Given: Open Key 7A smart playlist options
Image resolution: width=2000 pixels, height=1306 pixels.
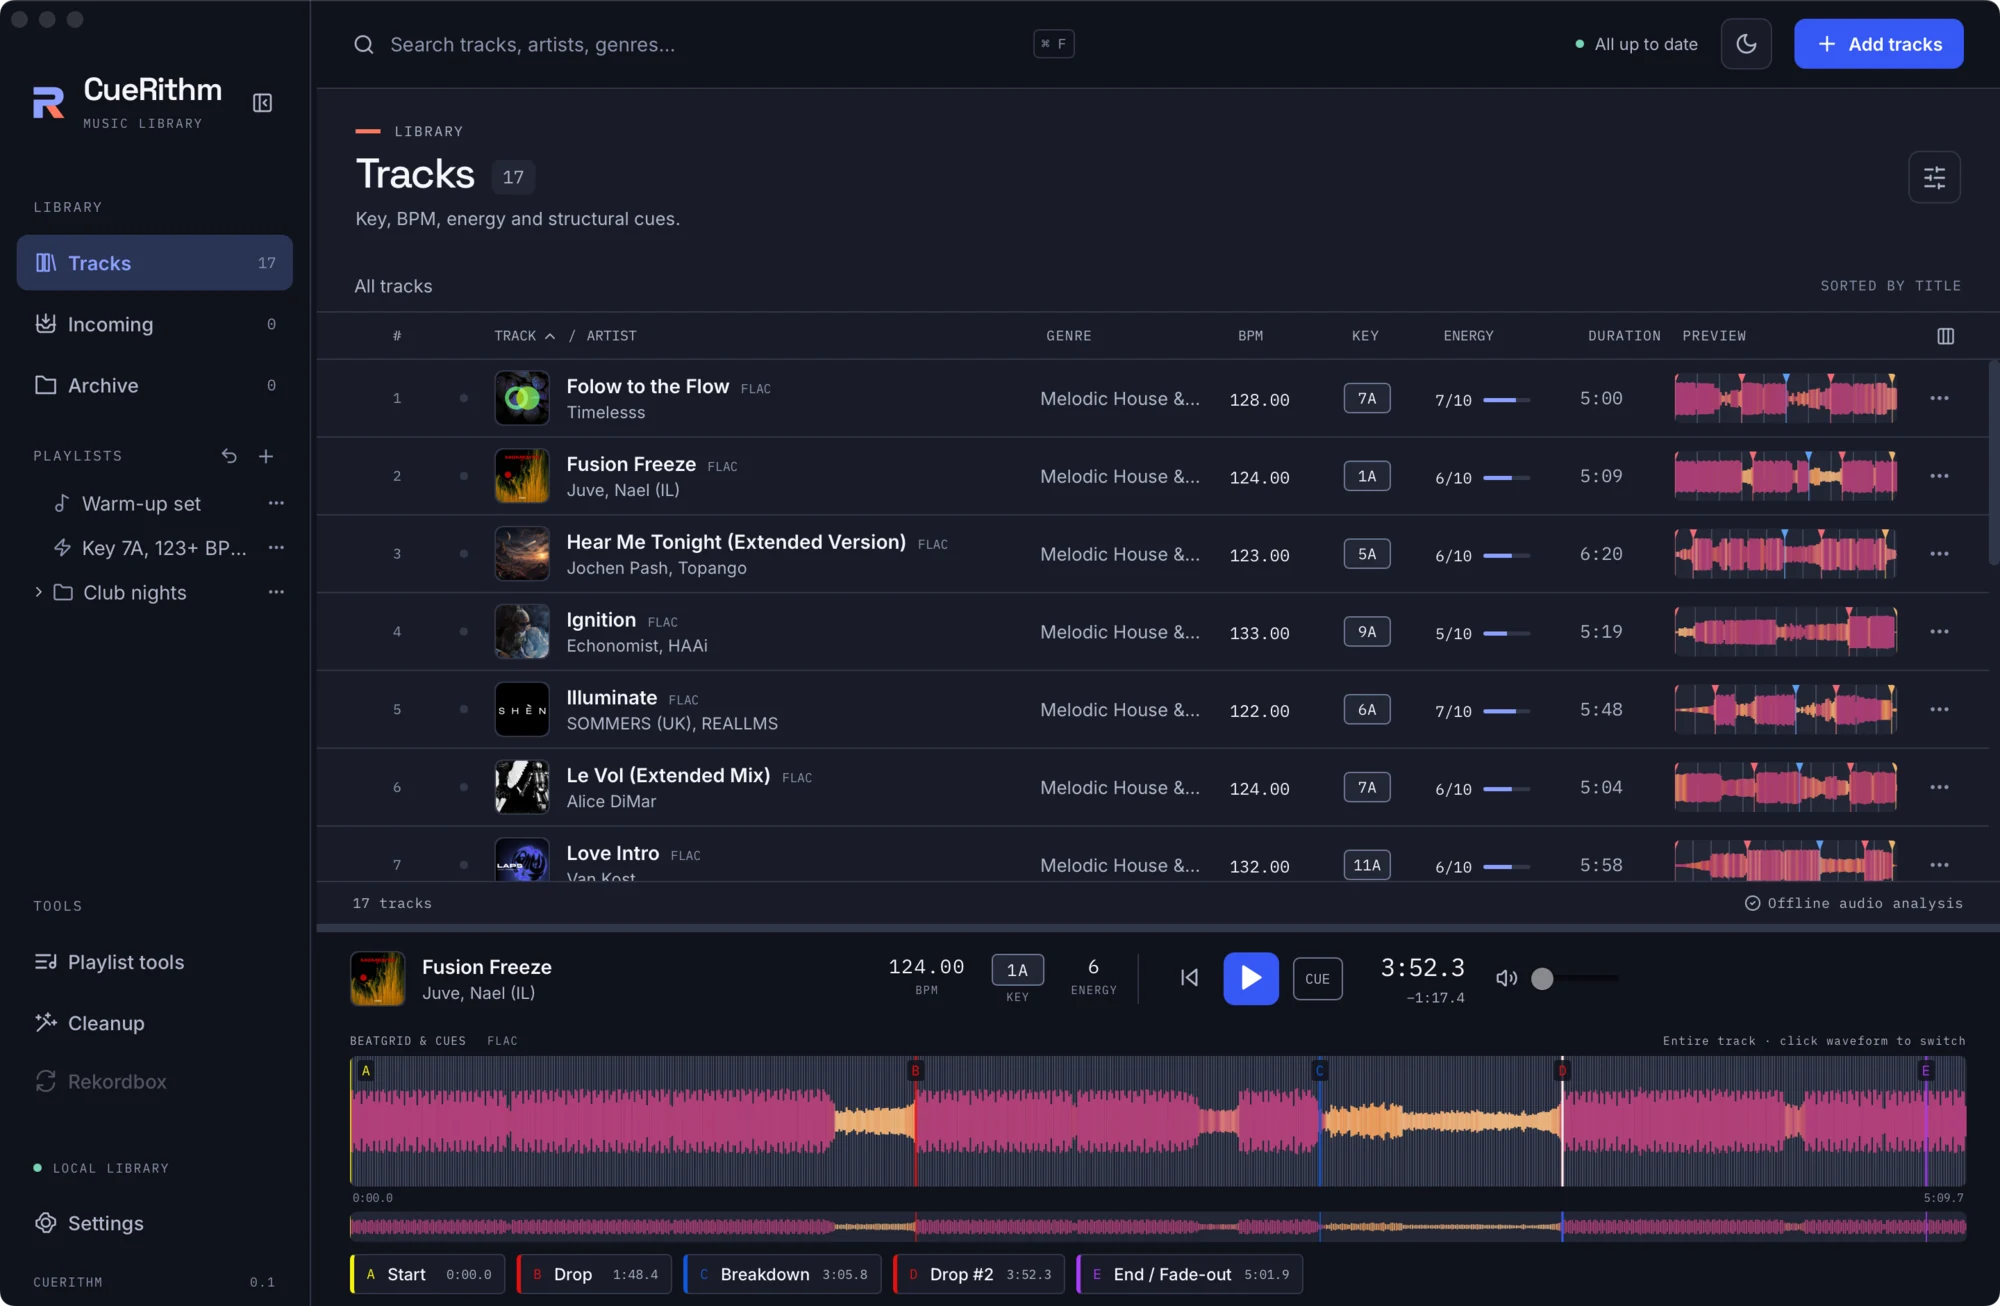Looking at the screenshot, I should pos(276,547).
